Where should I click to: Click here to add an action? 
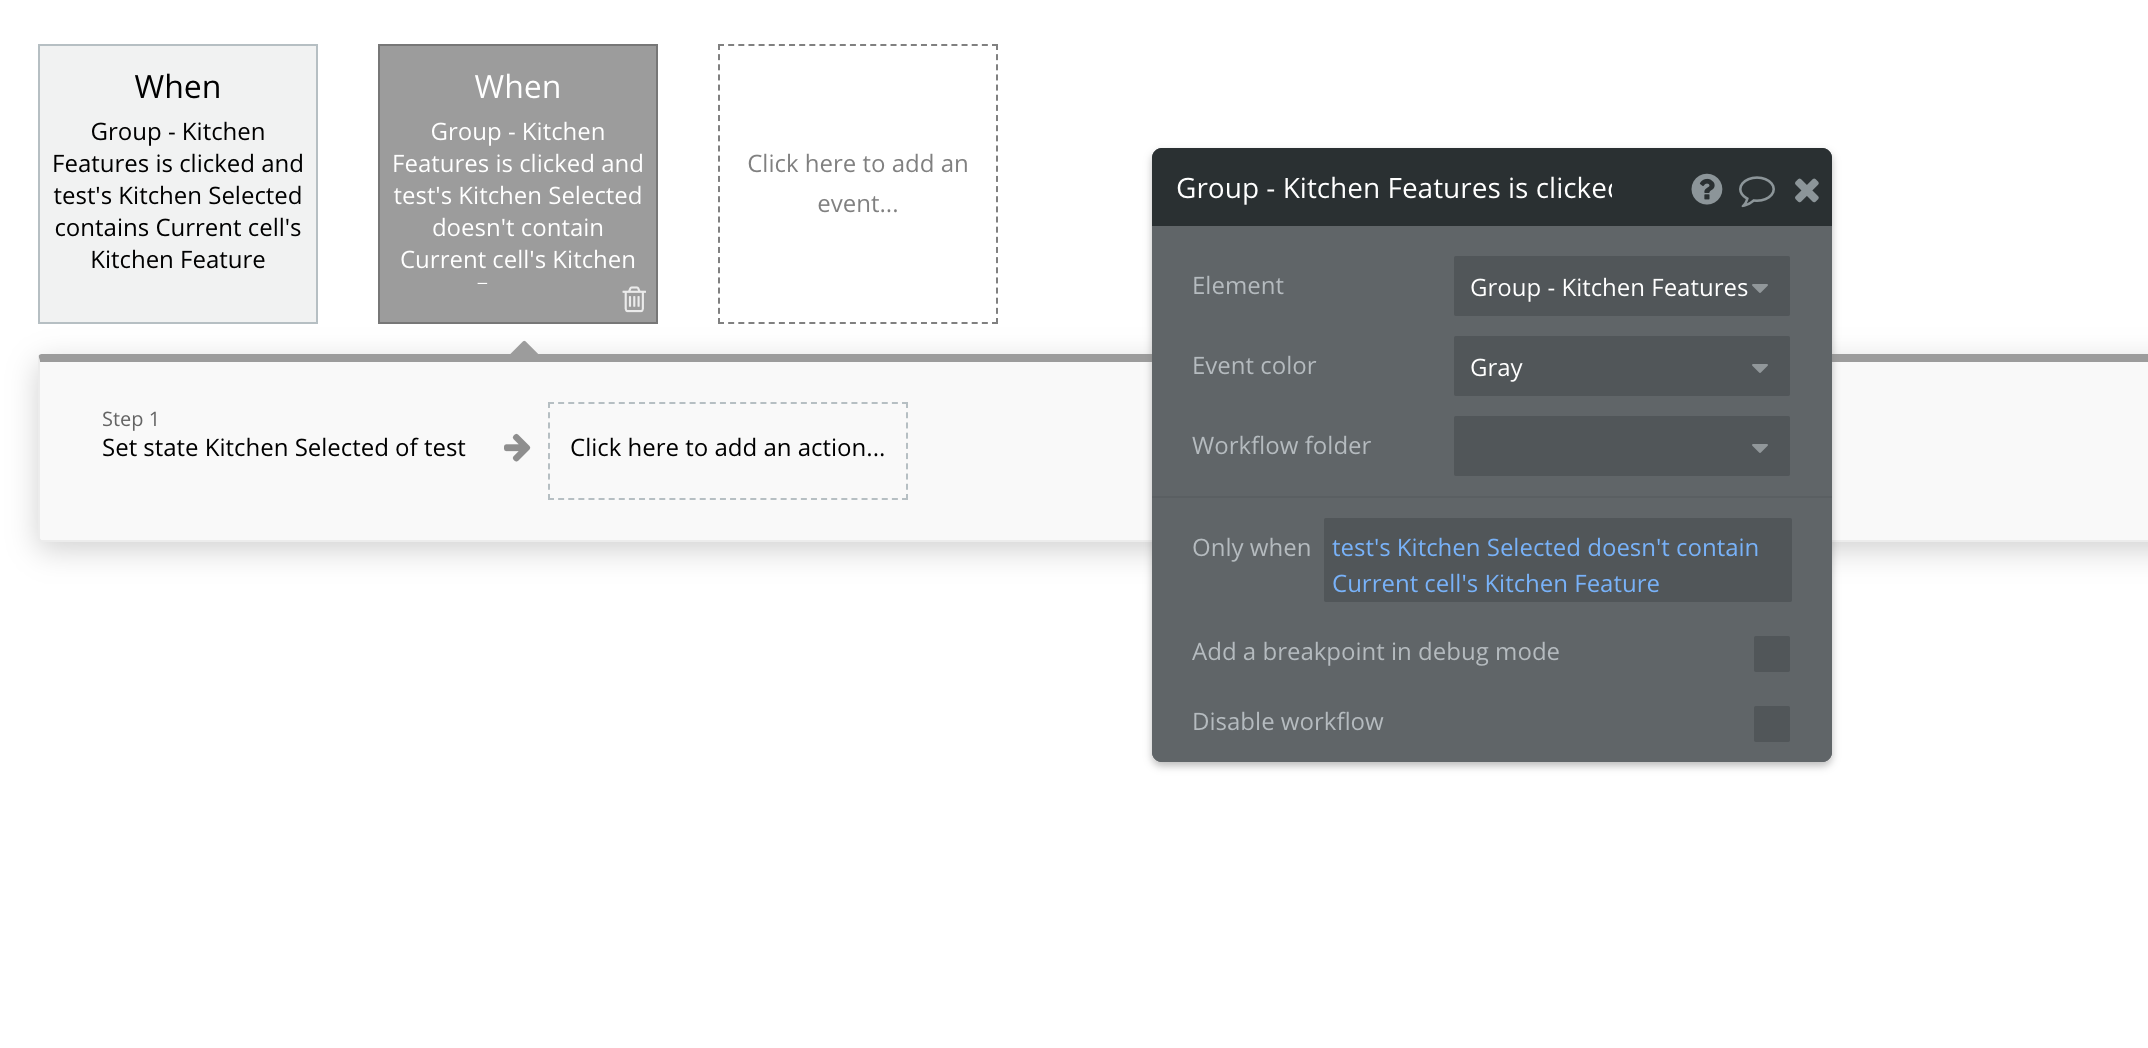pos(727,450)
